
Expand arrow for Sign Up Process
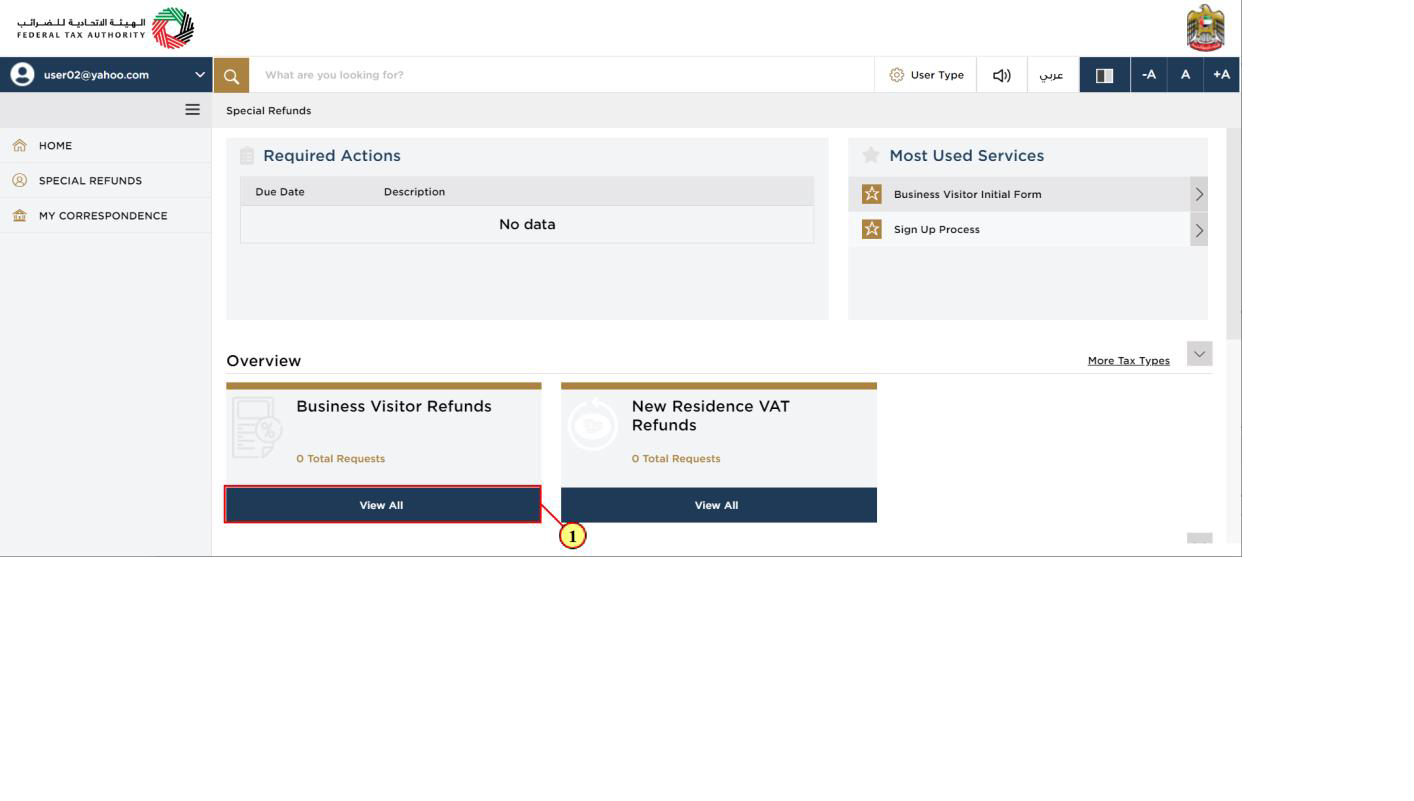(x=1199, y=230)
